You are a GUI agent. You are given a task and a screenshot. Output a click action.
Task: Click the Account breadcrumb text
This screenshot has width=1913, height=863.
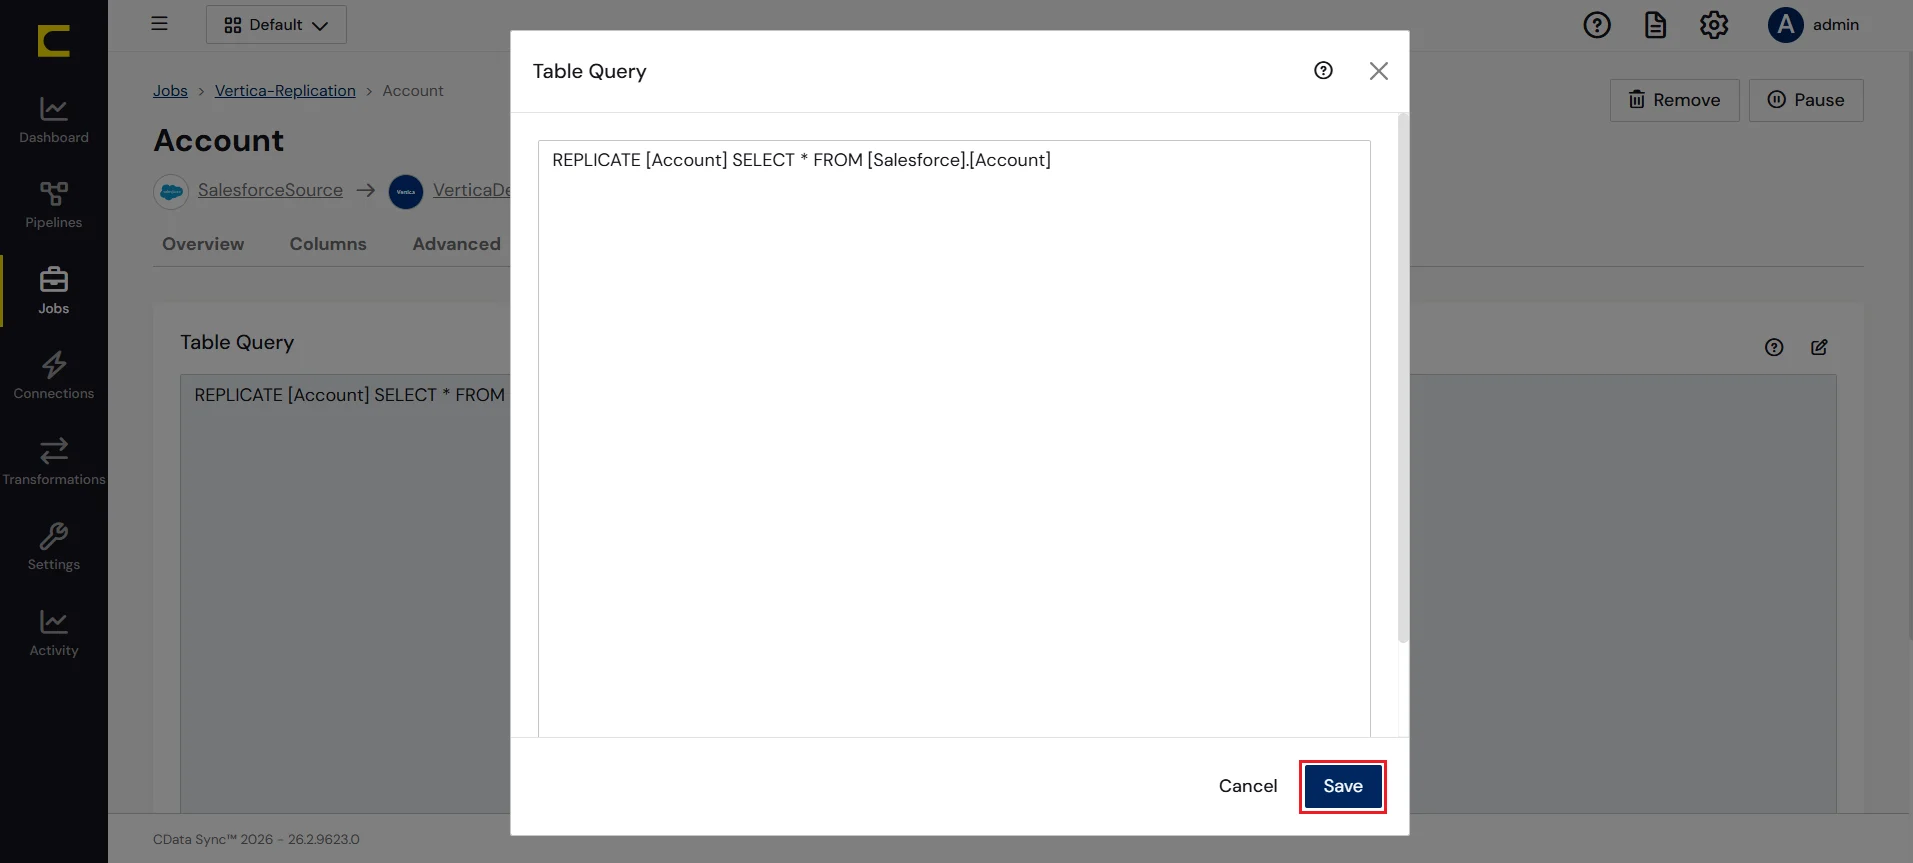pyautogui.click(x=413, y=91)
